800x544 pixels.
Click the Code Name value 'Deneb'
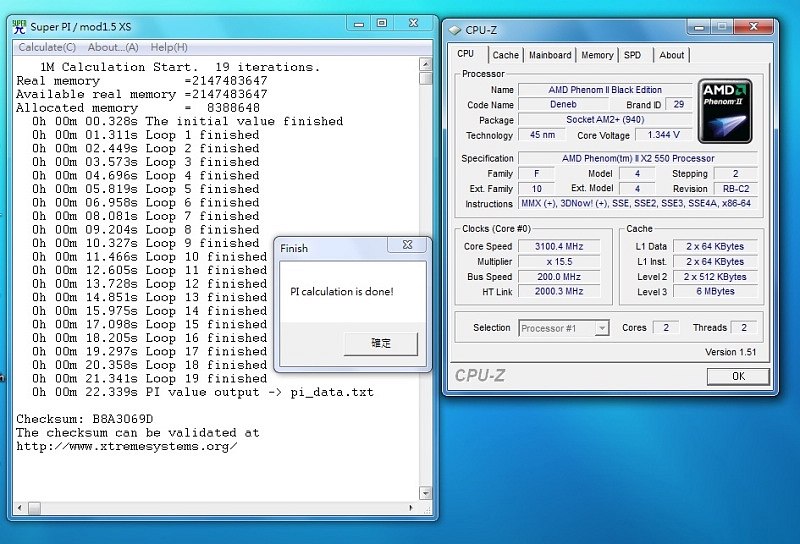point(563,105)
